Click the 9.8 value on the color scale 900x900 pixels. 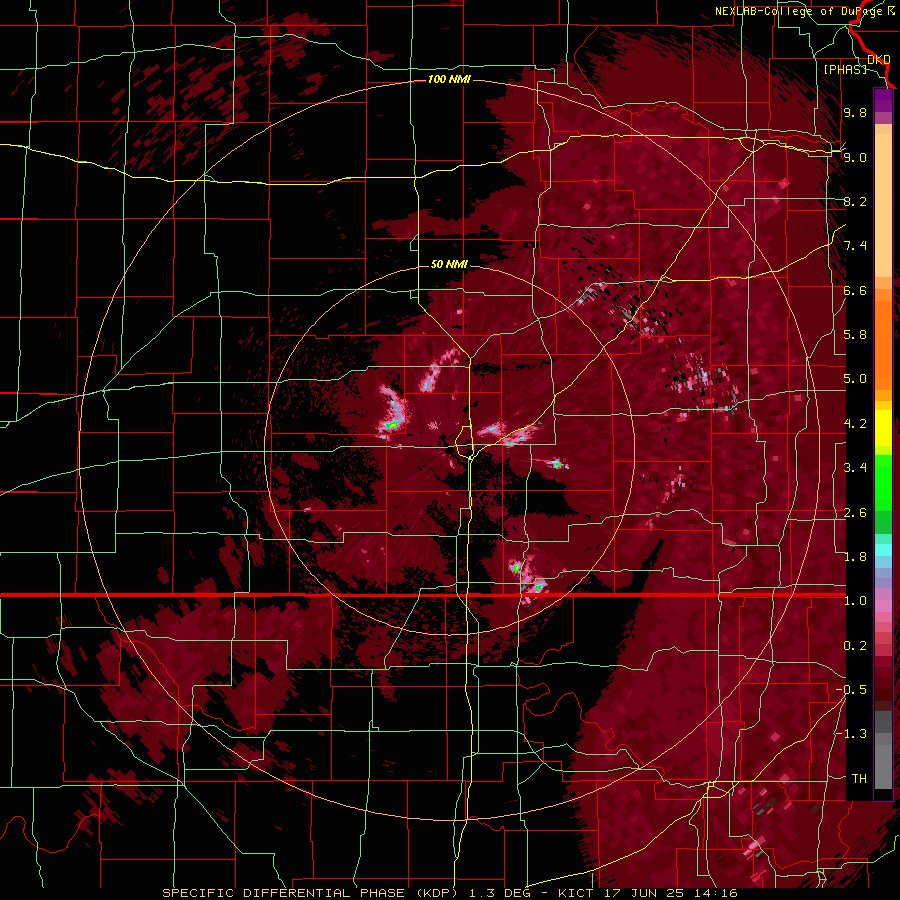tap(855, 112)
